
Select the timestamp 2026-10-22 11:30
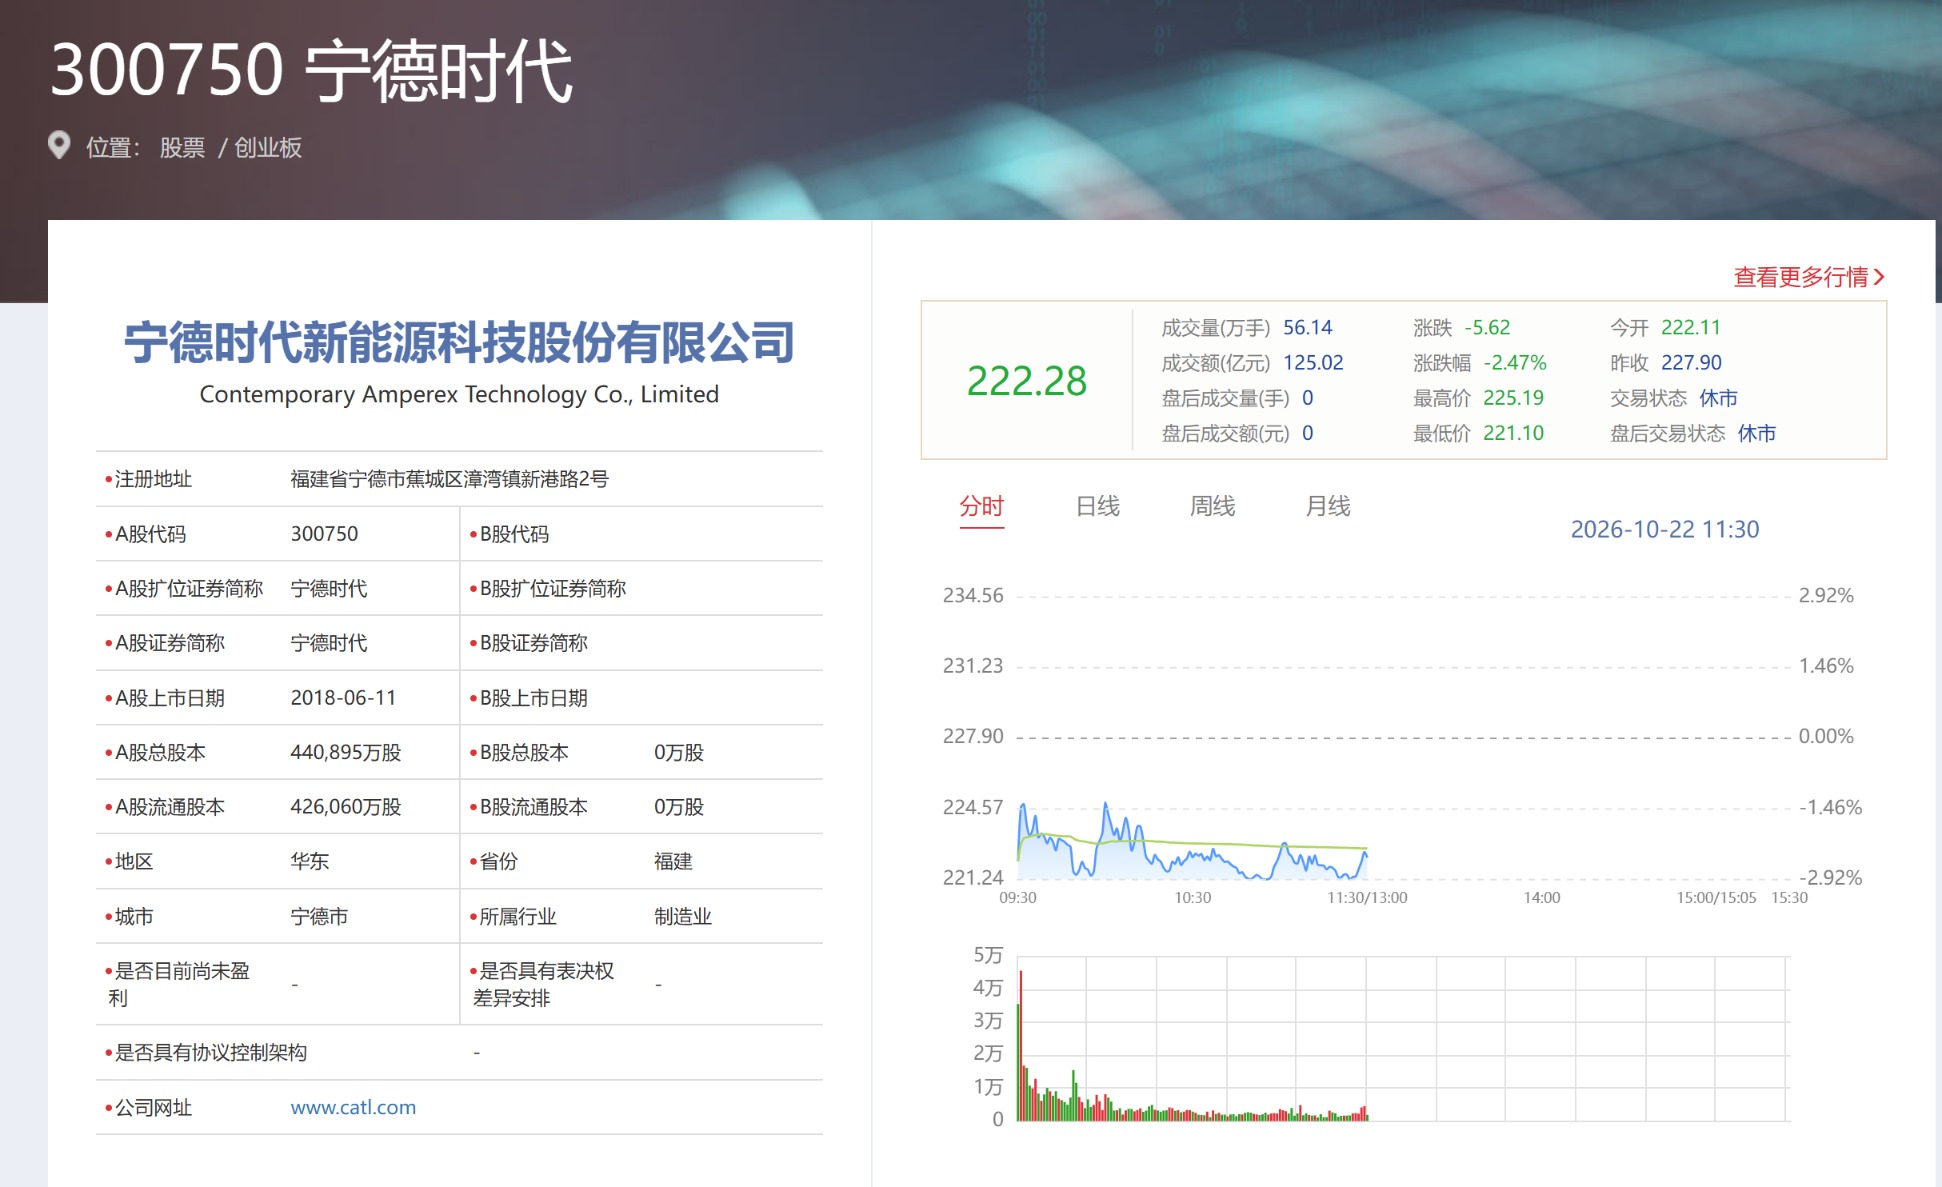pyautogui.click(x=1664, y=529)
